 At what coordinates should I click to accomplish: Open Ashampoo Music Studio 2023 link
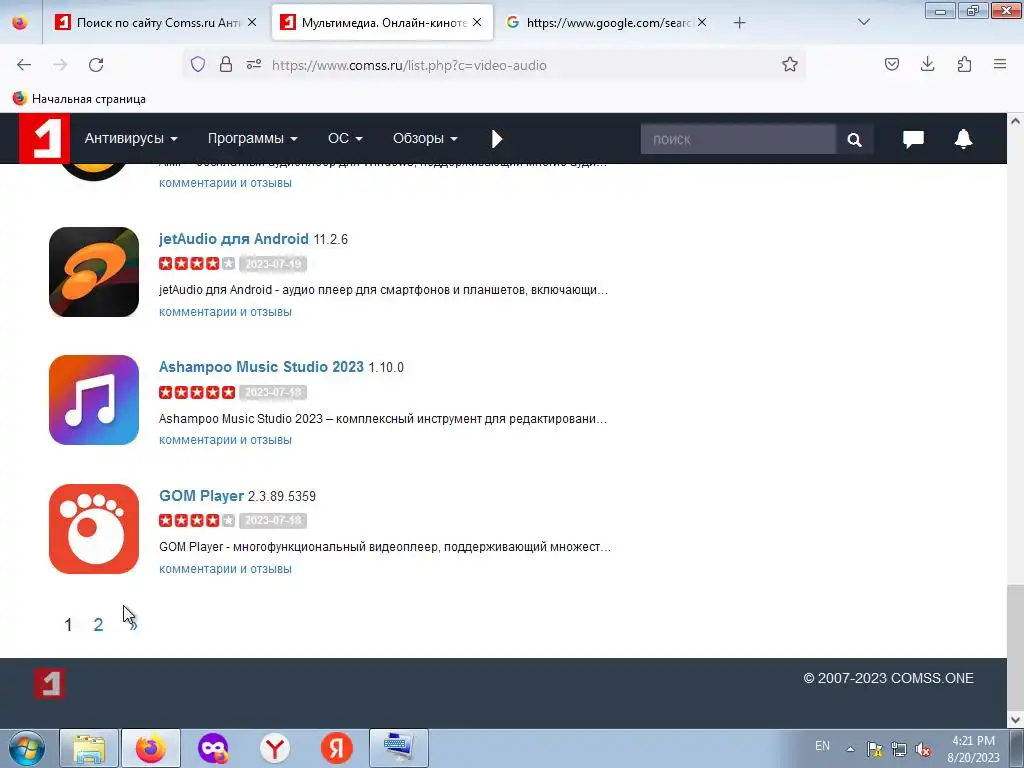click(x=261, y=367)
